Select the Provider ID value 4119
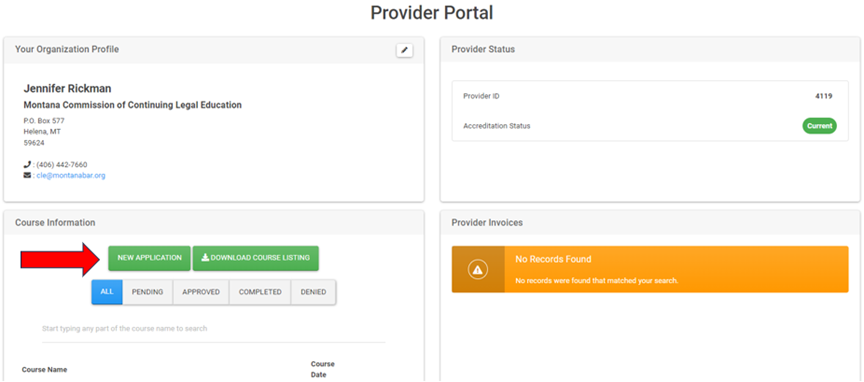Screen dimensions: 864x382 pyautogui.click(x=824, y=96)
